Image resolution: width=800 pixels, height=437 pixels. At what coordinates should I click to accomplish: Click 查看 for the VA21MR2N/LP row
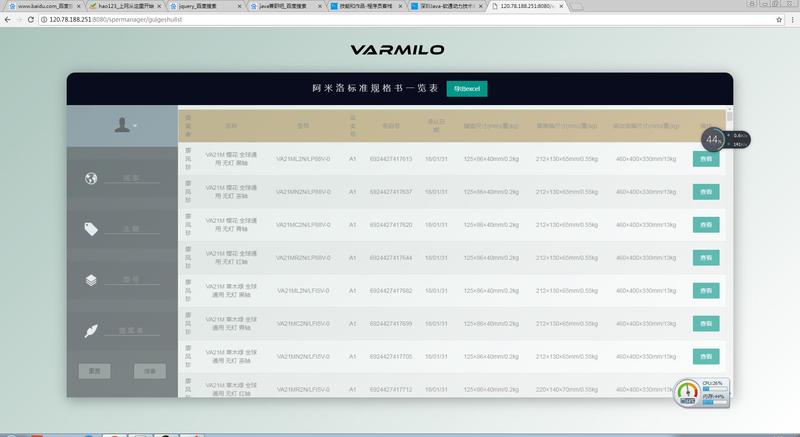pos(706,258)
